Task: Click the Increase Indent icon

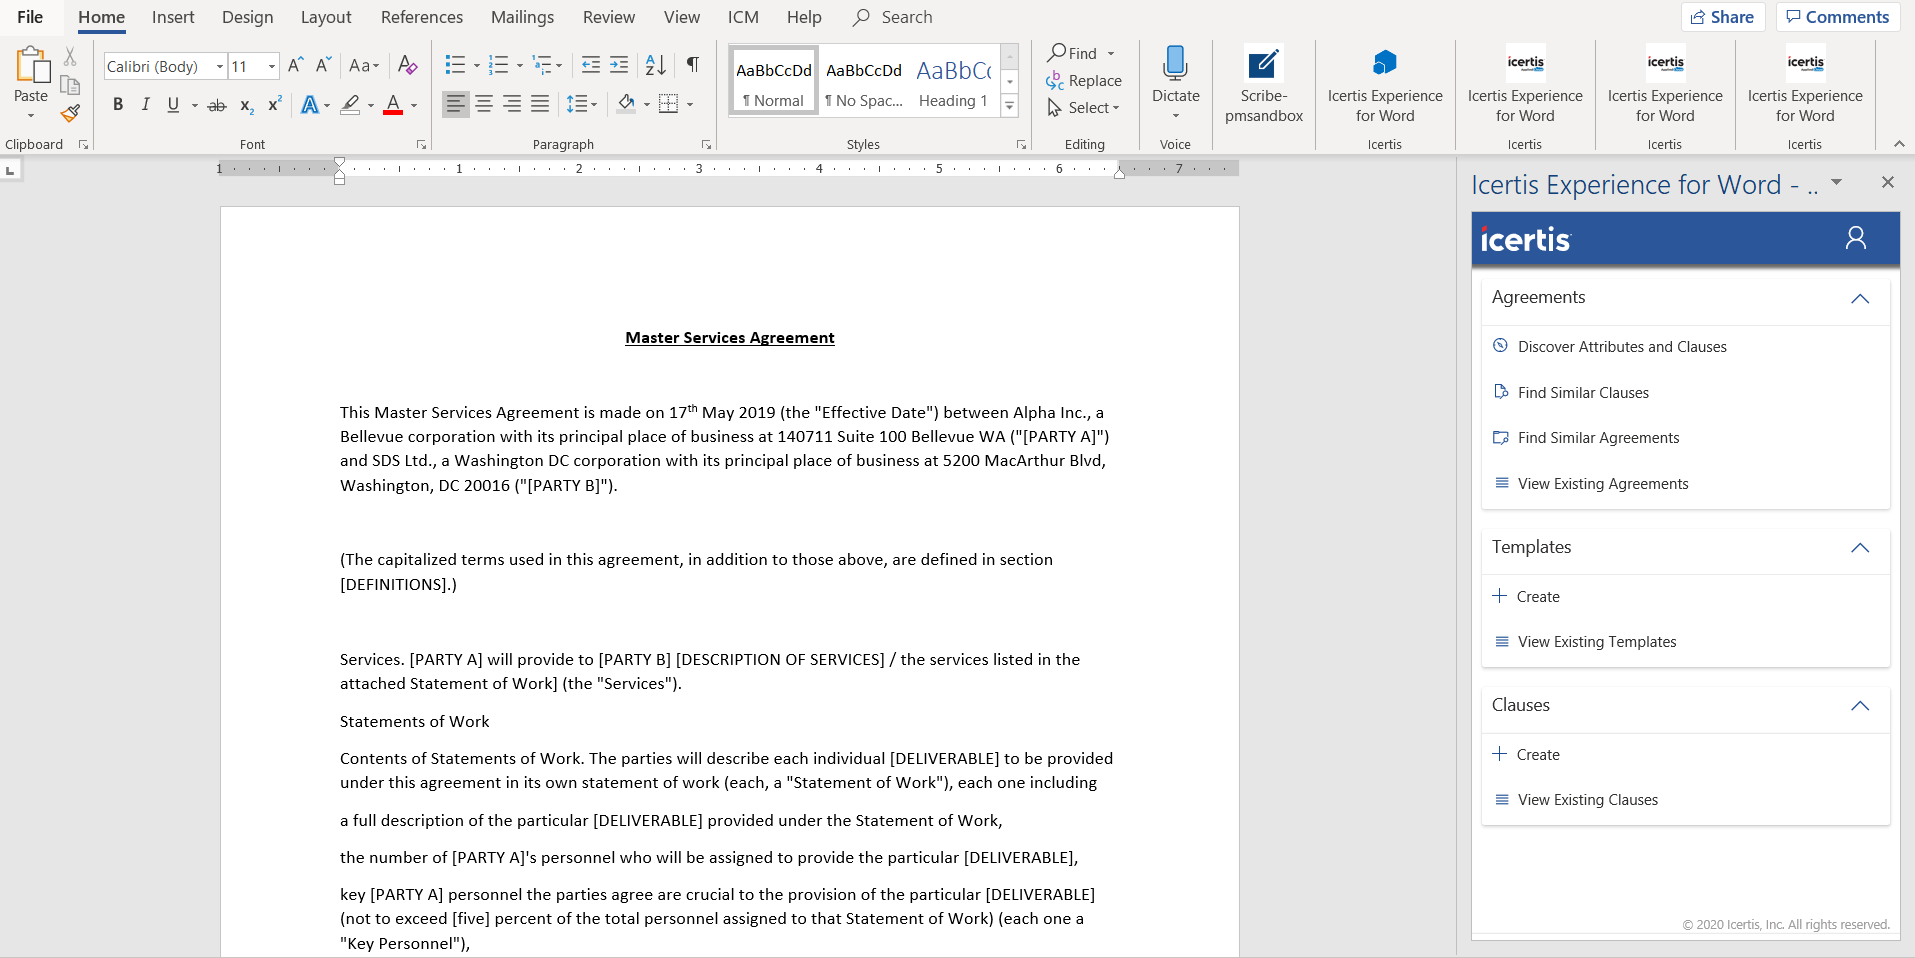Action: pos(619,65)
